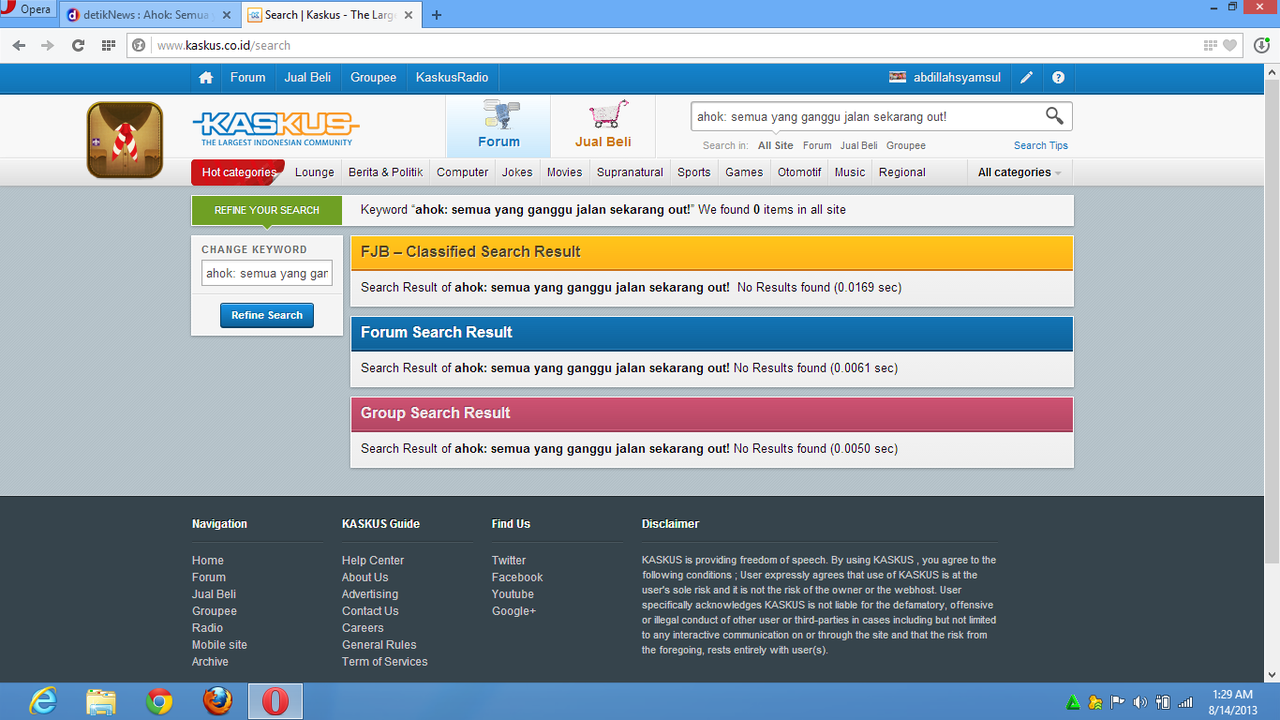Open the Speed Dial grid icon
Screen dimensions: 1280x720
tap(108, 45)
